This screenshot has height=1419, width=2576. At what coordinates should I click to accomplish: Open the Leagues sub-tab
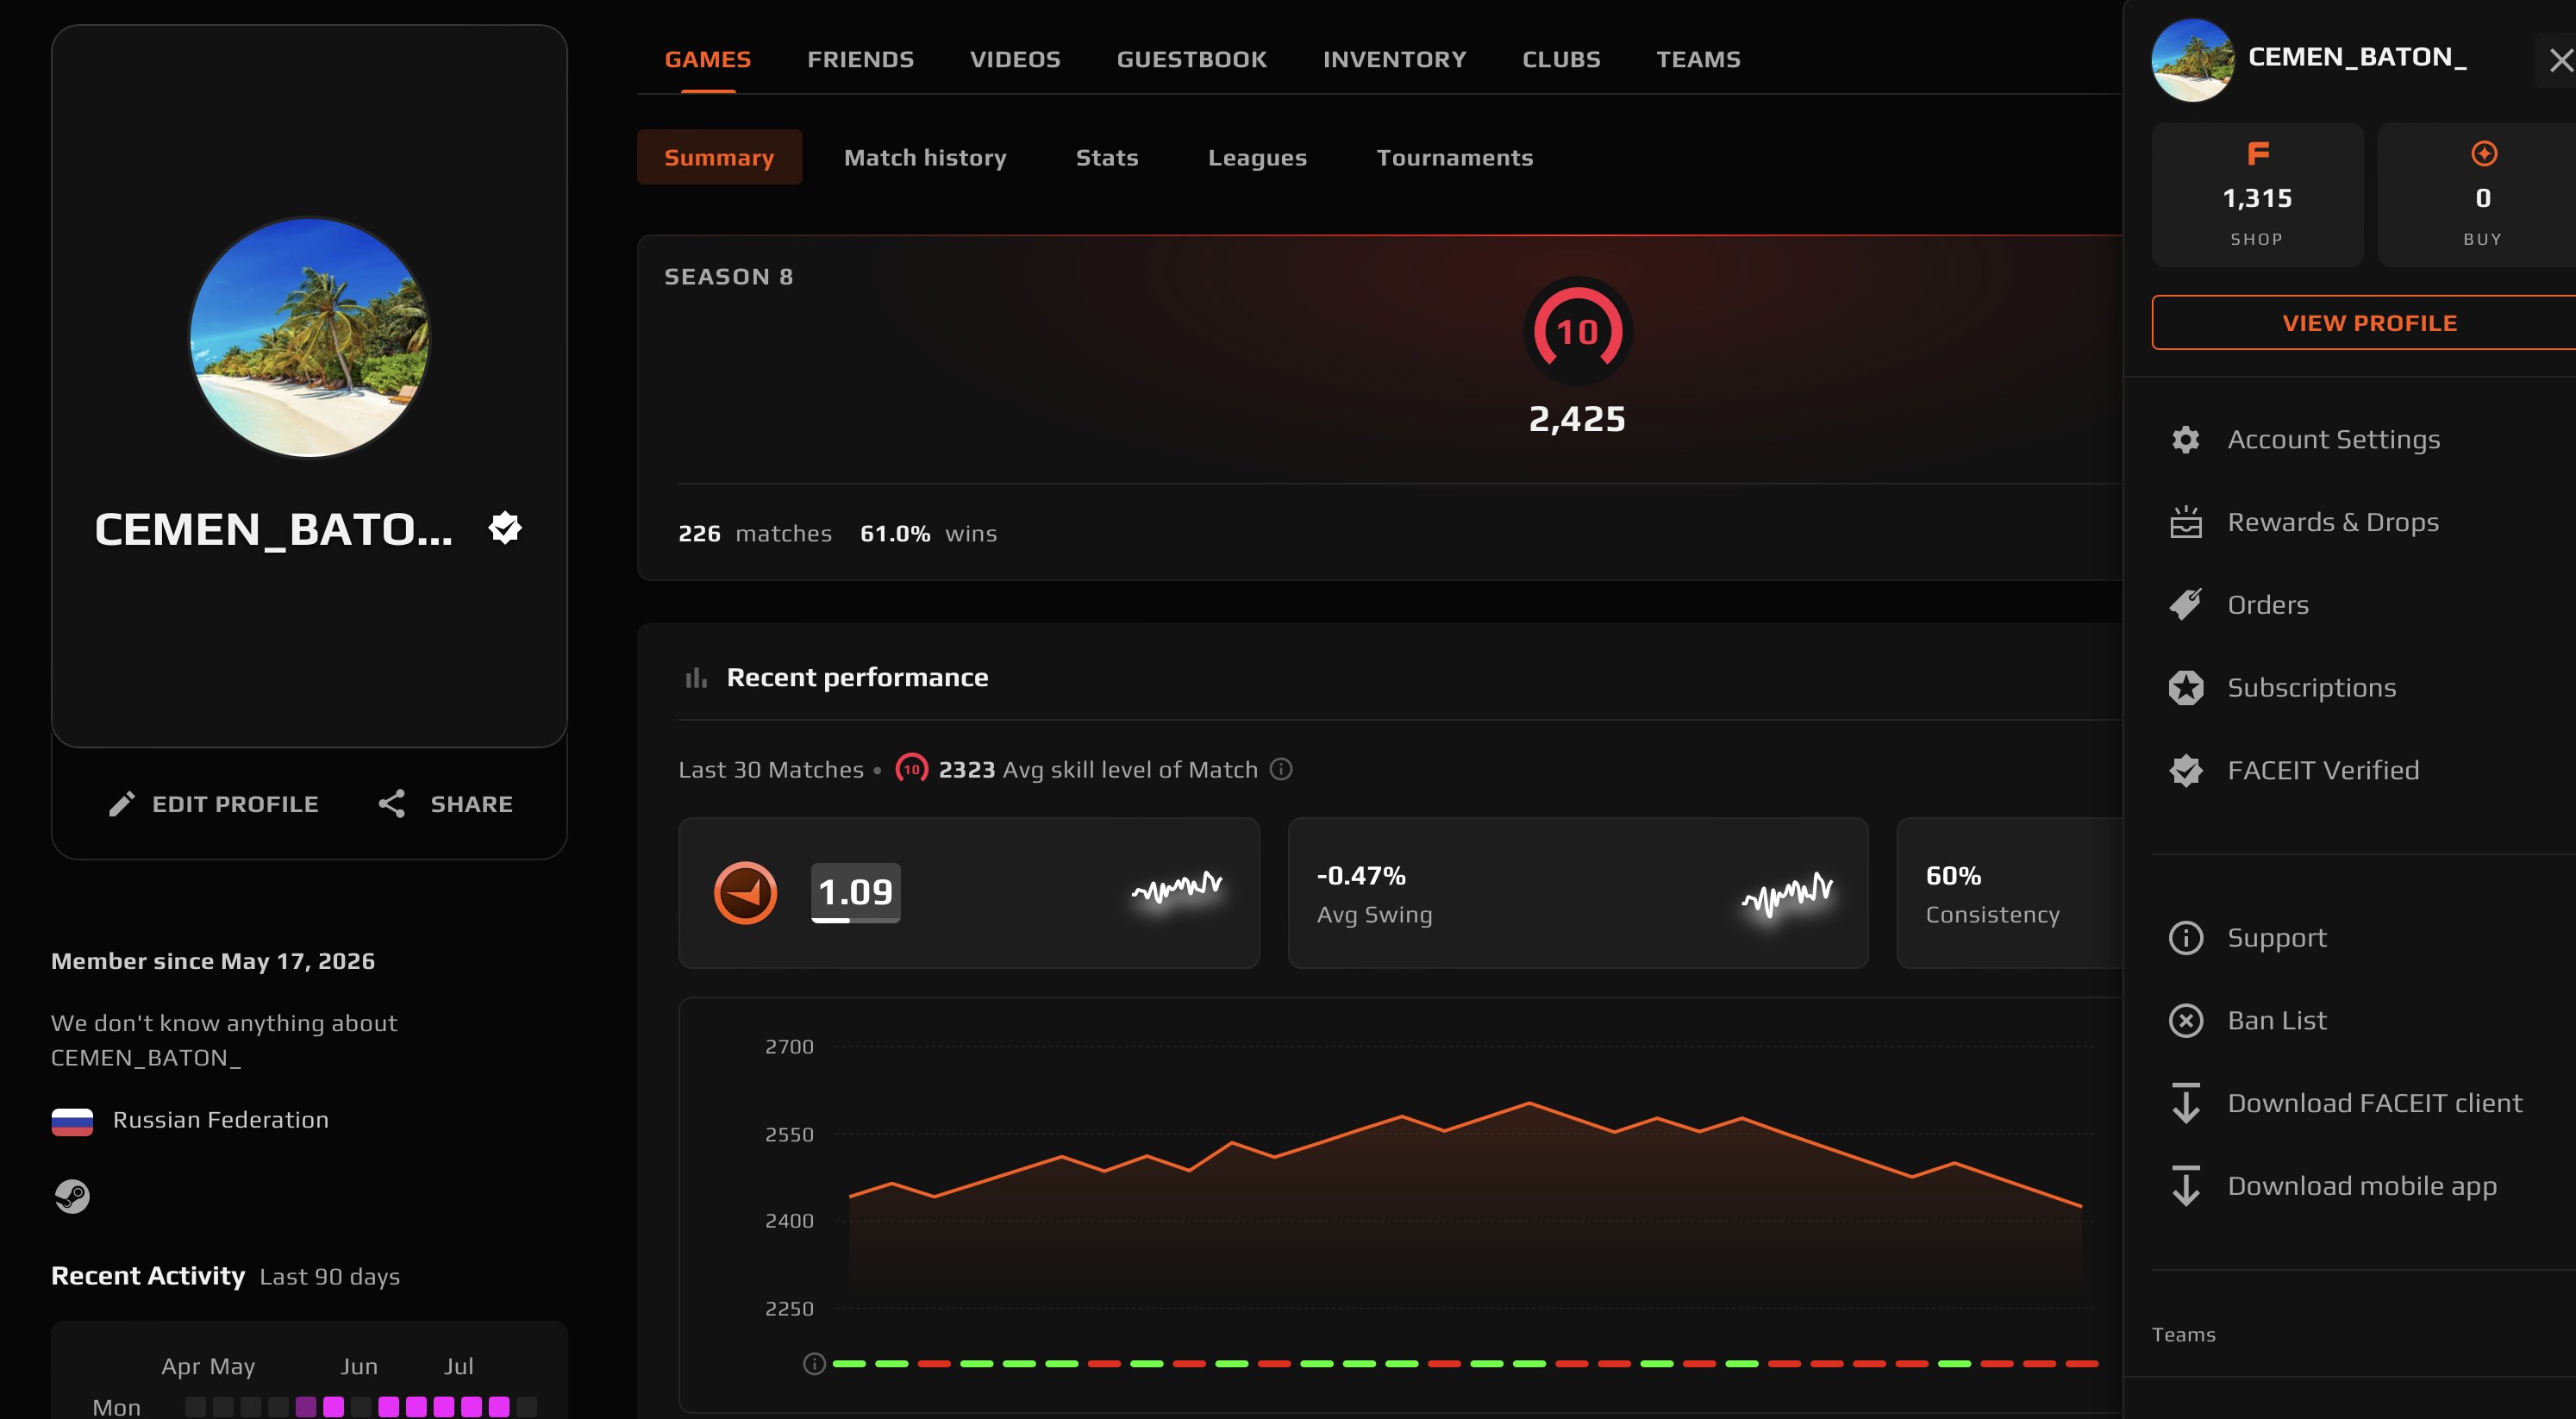[x=1257, y=157]
